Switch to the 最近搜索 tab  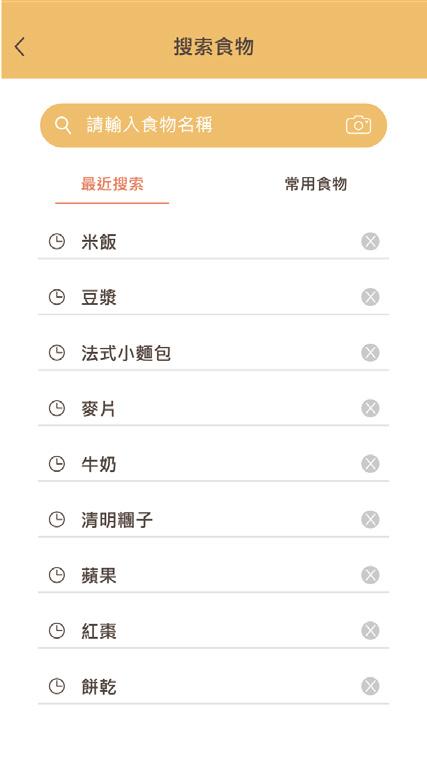[112, 184]
